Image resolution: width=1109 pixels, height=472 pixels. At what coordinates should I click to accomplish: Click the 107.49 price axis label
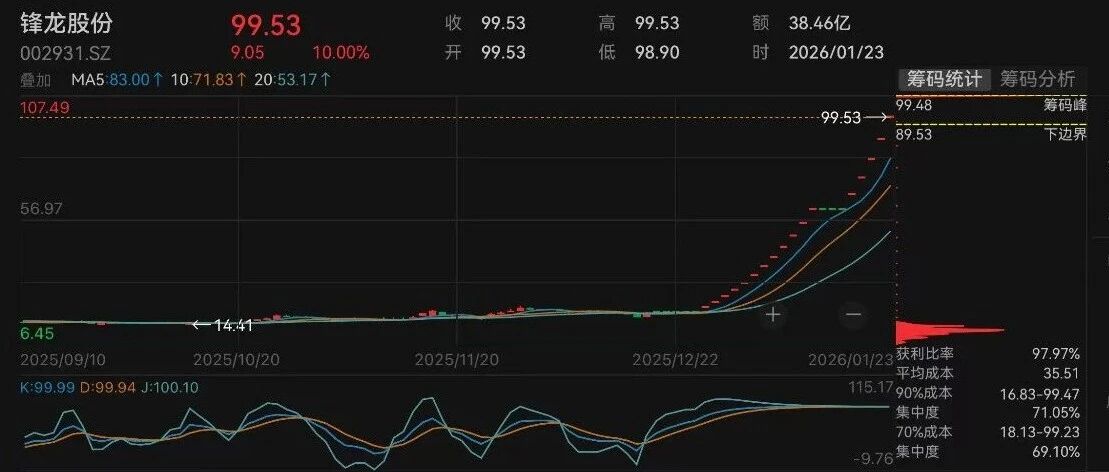pyautogui.click(x=44, y=108)
